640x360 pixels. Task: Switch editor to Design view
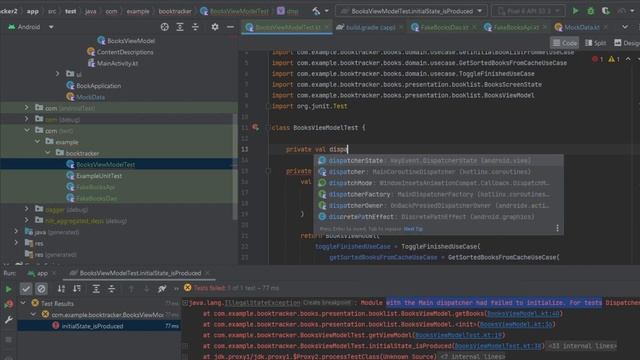point(626,43)
